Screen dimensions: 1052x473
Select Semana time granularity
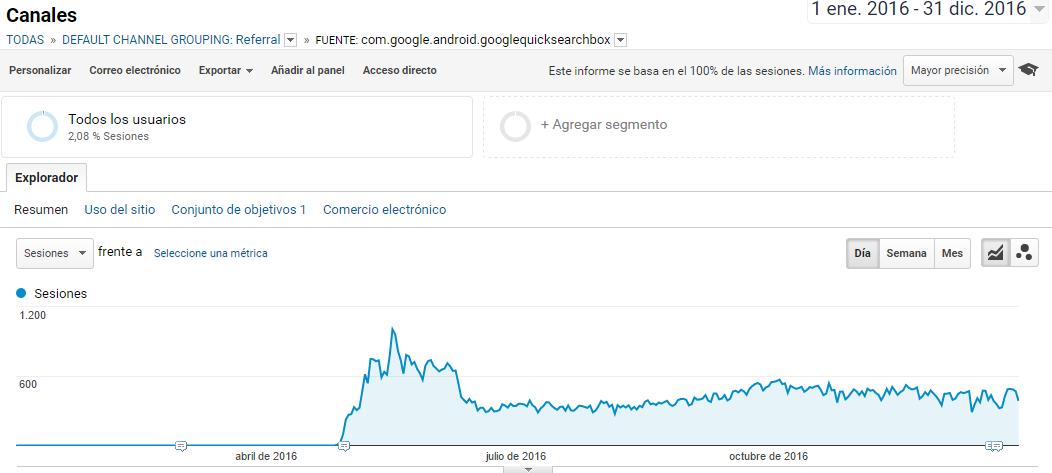coord(906,253)
